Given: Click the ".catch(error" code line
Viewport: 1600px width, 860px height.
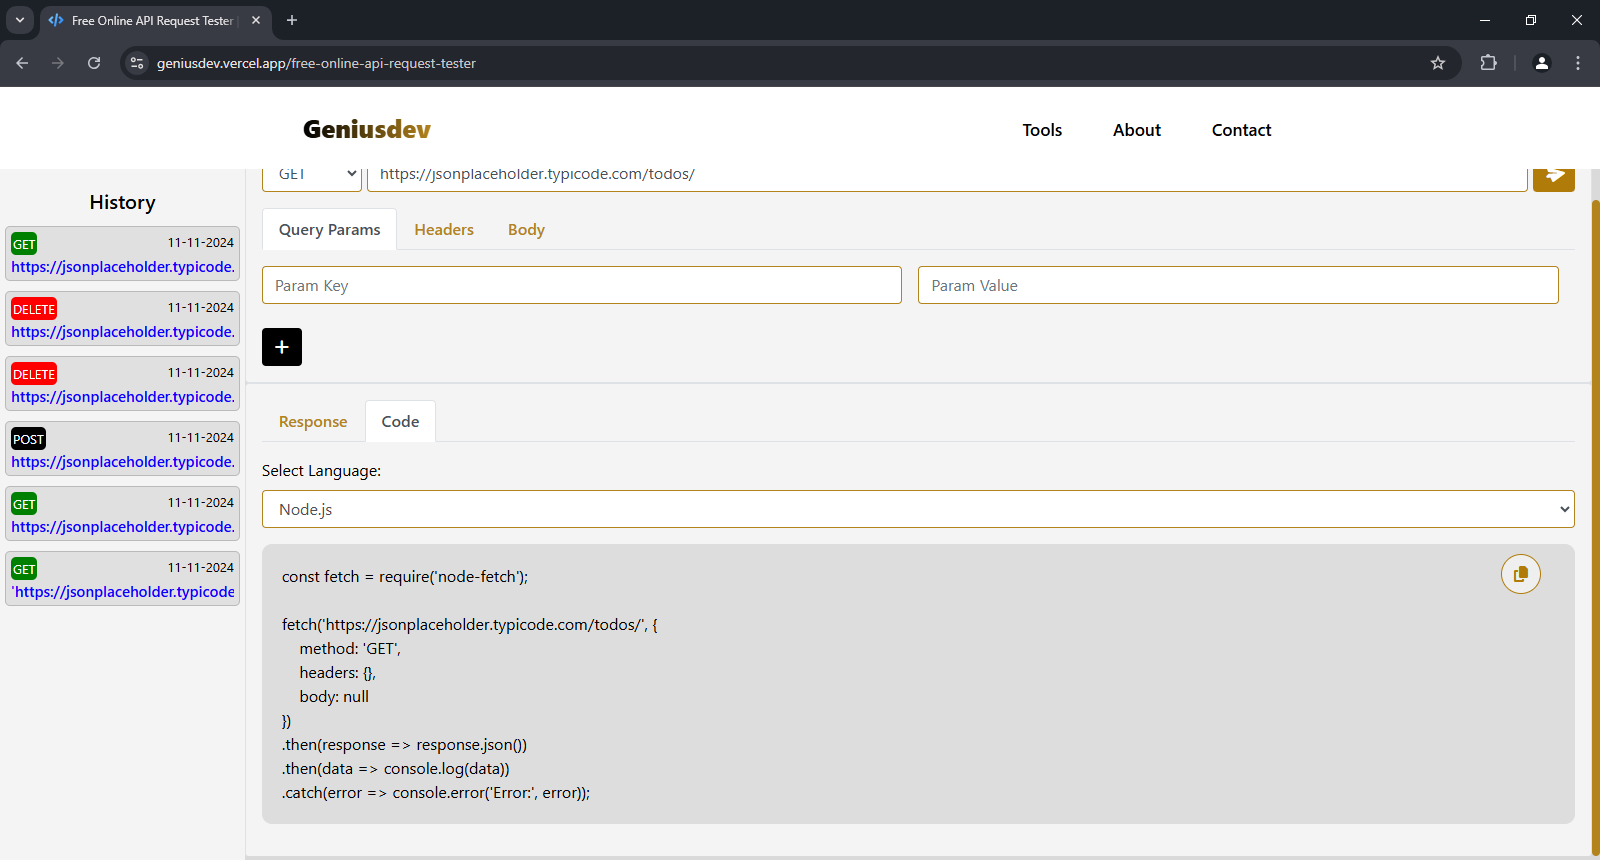Looking at the screenshot, I should 436,793.
